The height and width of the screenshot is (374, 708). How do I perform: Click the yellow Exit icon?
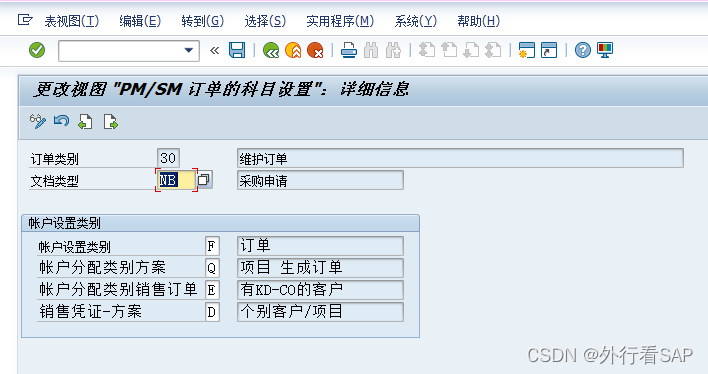tap(293, 50)
